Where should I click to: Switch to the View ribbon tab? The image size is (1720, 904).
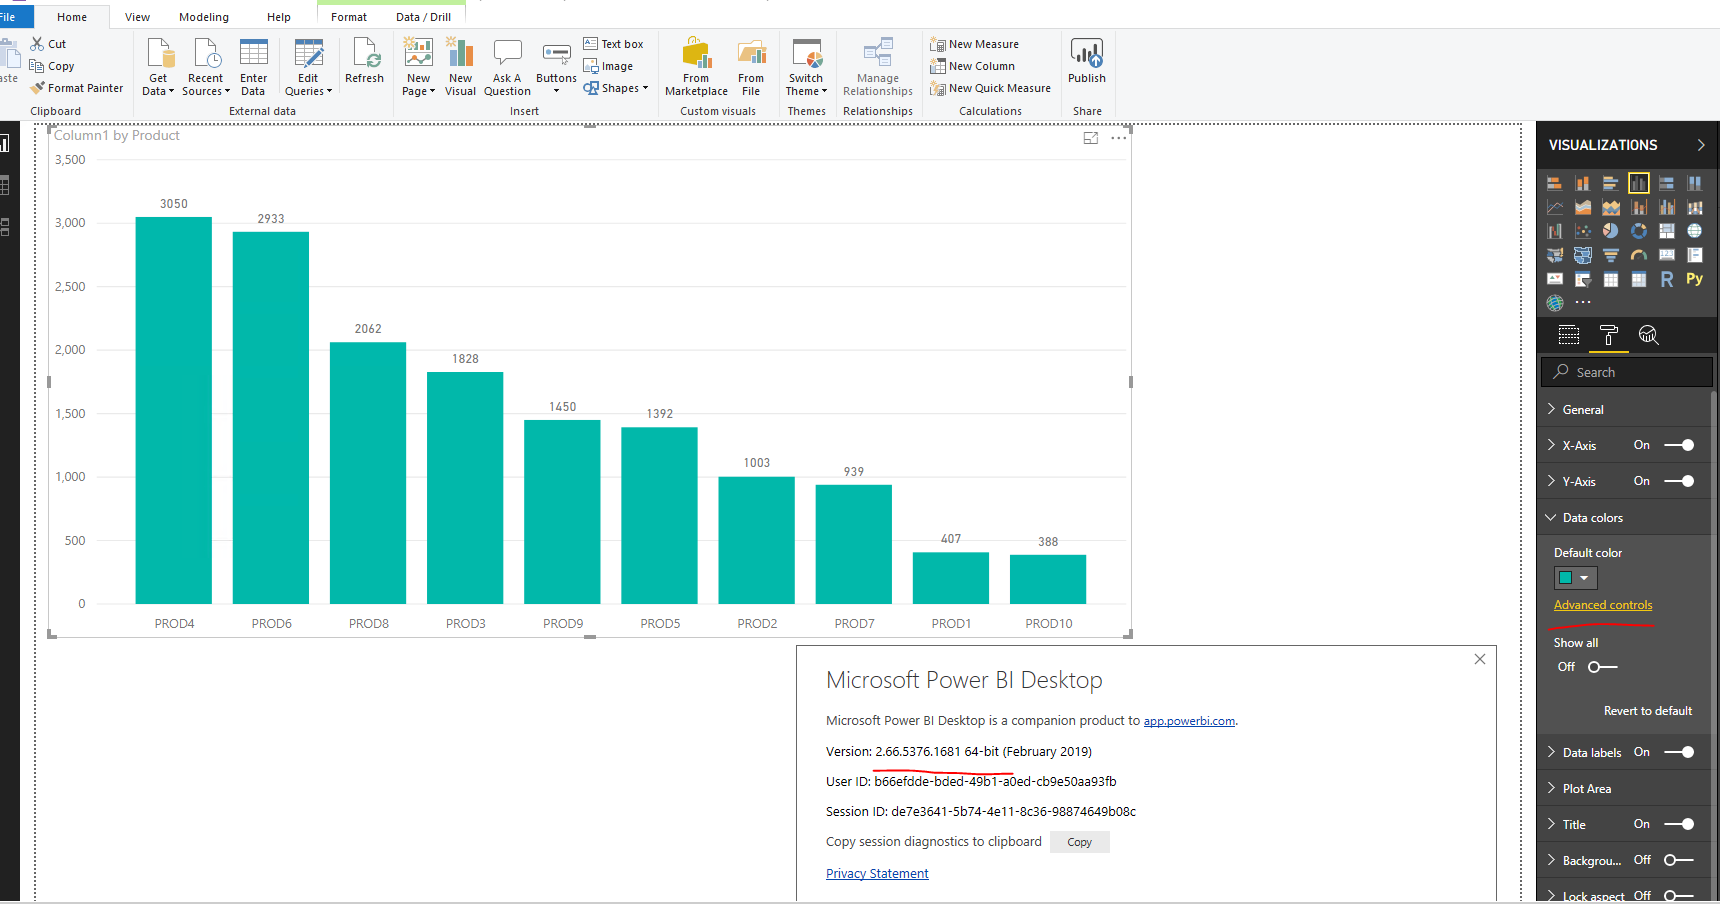(137, 17)
